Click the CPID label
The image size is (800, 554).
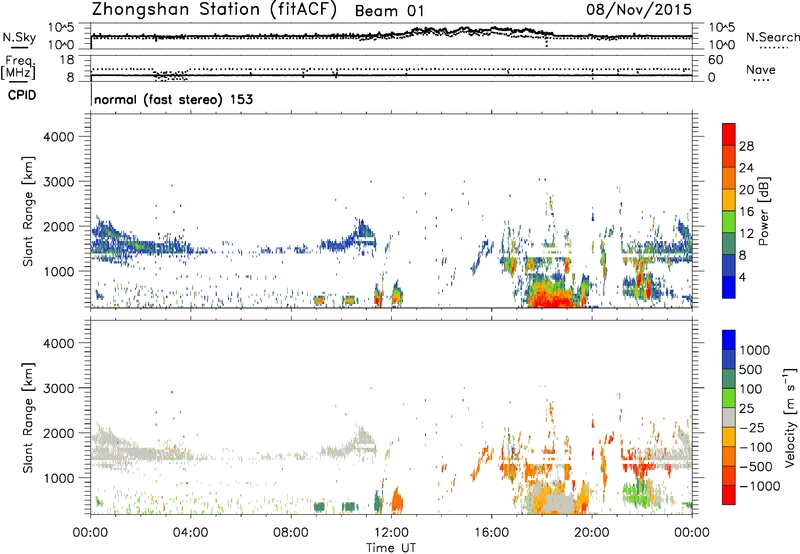tap(22, 95)
